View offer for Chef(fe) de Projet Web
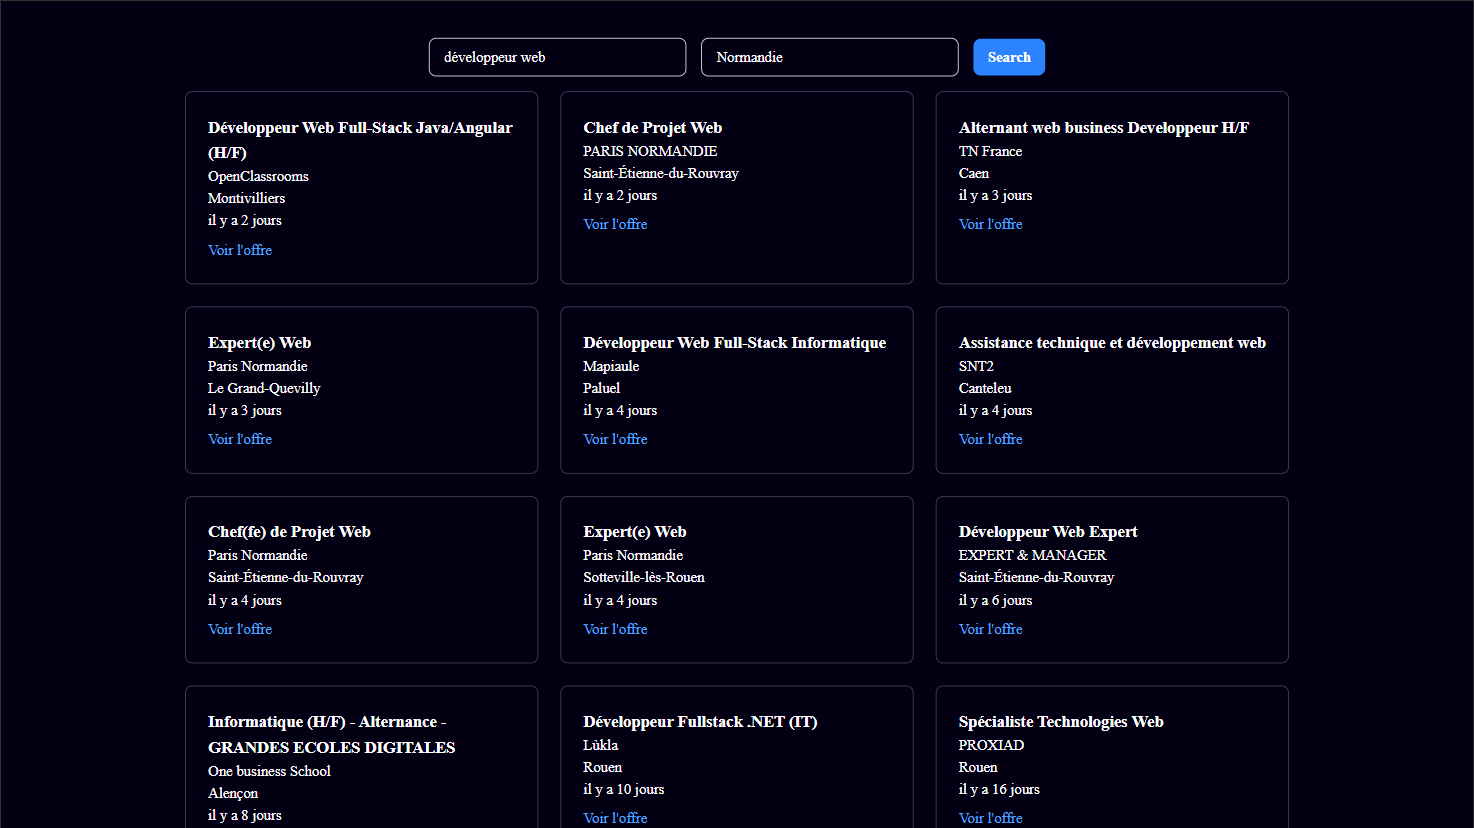Viewport: 1474px width, 828px height. point(240,629)
